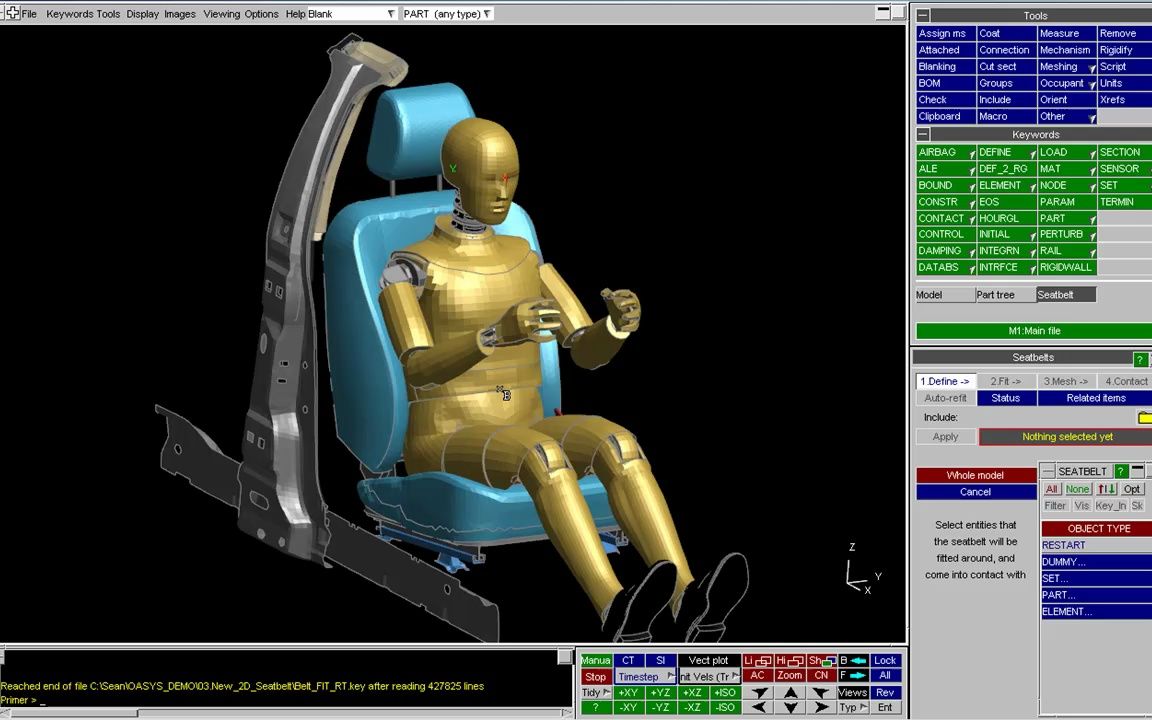Image resolution: width=1152 pixels, height=720 pixels.
Task: Toggle the Manual mode button
Action: coord(596,660)
